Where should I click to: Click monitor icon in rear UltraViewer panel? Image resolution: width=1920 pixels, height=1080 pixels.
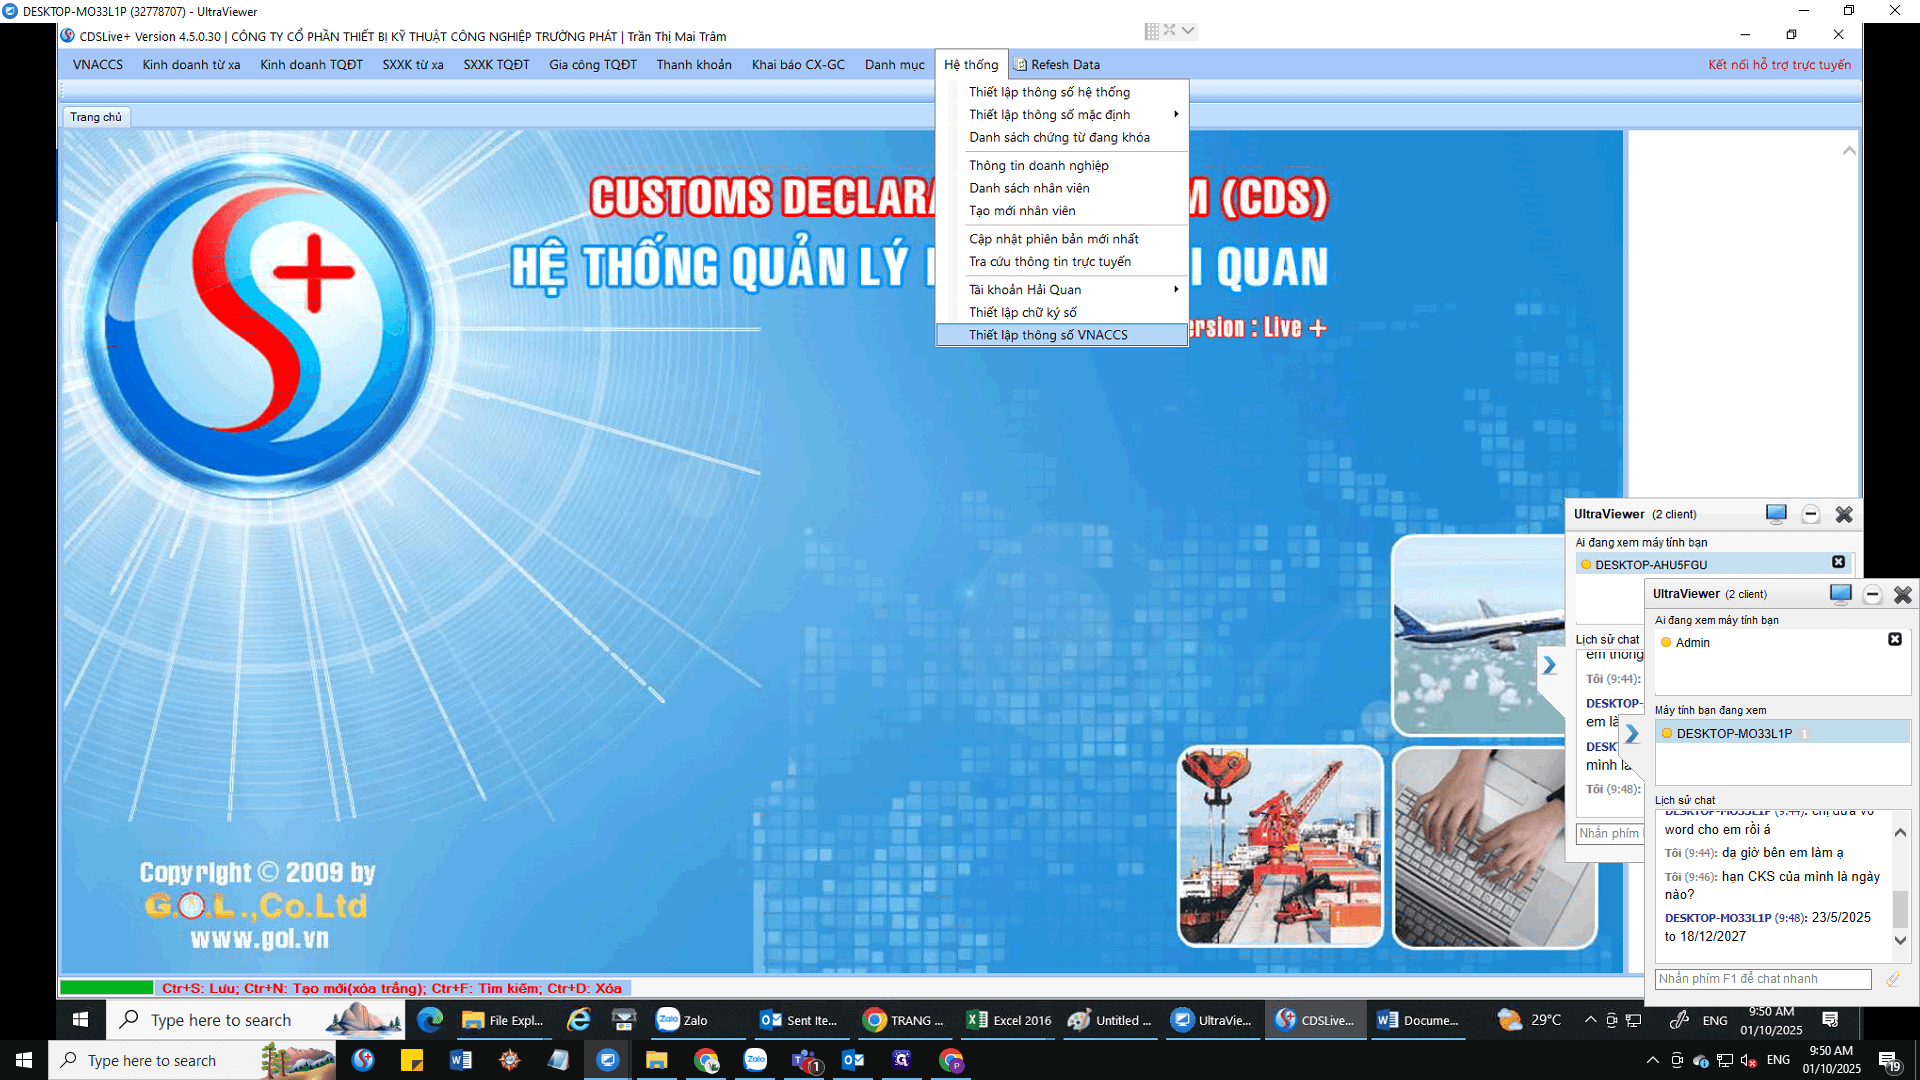(1776, 514)
